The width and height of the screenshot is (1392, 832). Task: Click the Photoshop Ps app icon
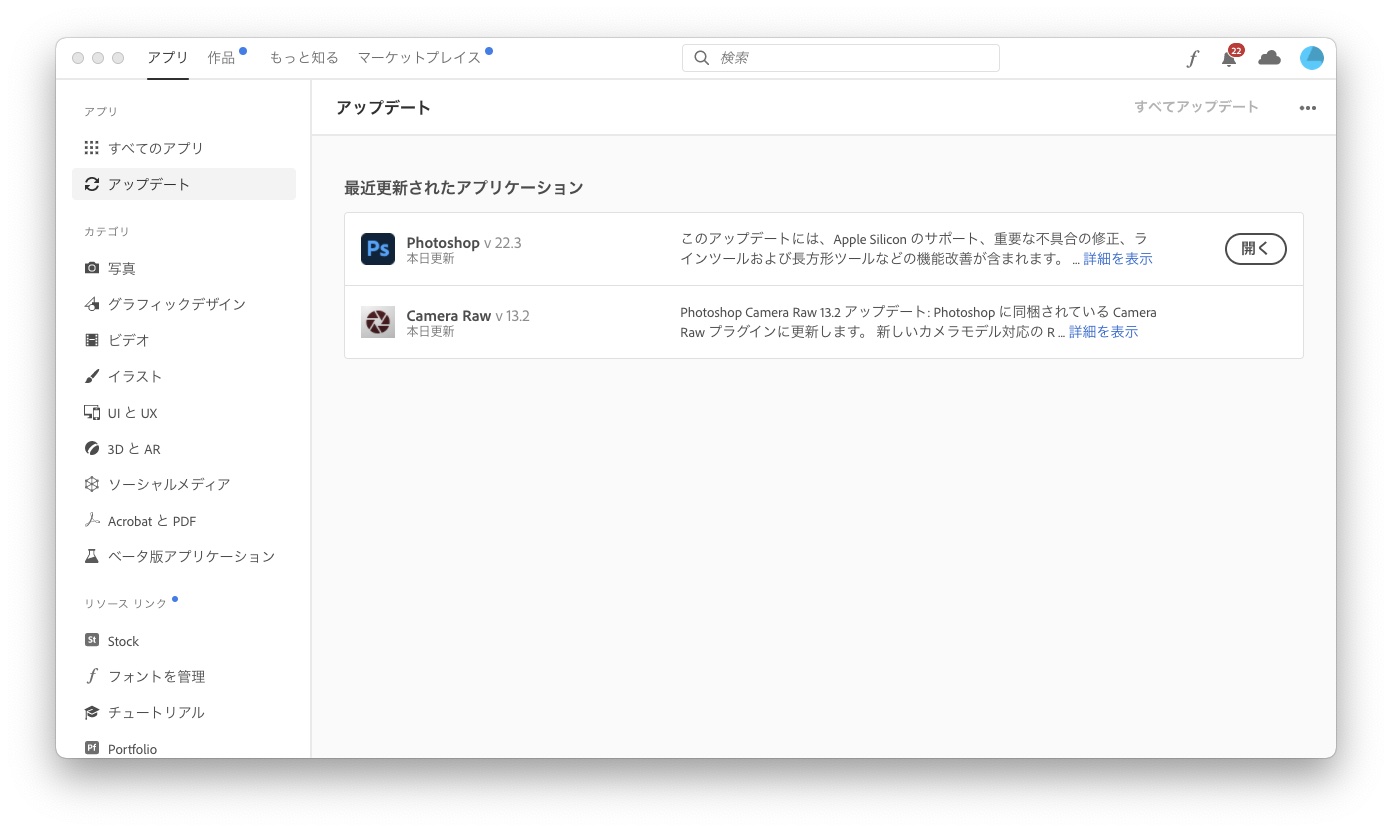point(378,249)
